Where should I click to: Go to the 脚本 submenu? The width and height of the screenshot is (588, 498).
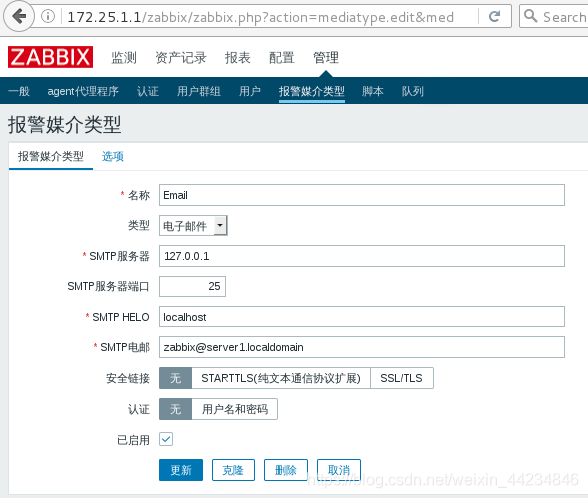click(x=373, y=91)
